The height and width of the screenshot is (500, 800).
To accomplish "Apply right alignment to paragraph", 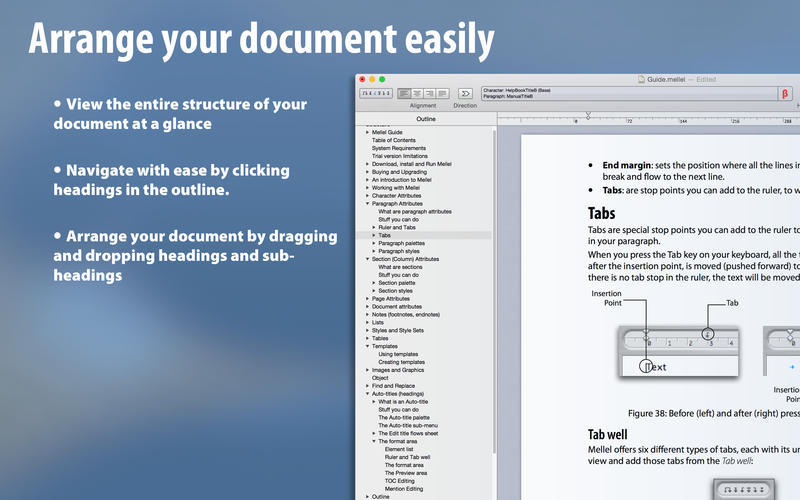I will (x=430, y=93).
